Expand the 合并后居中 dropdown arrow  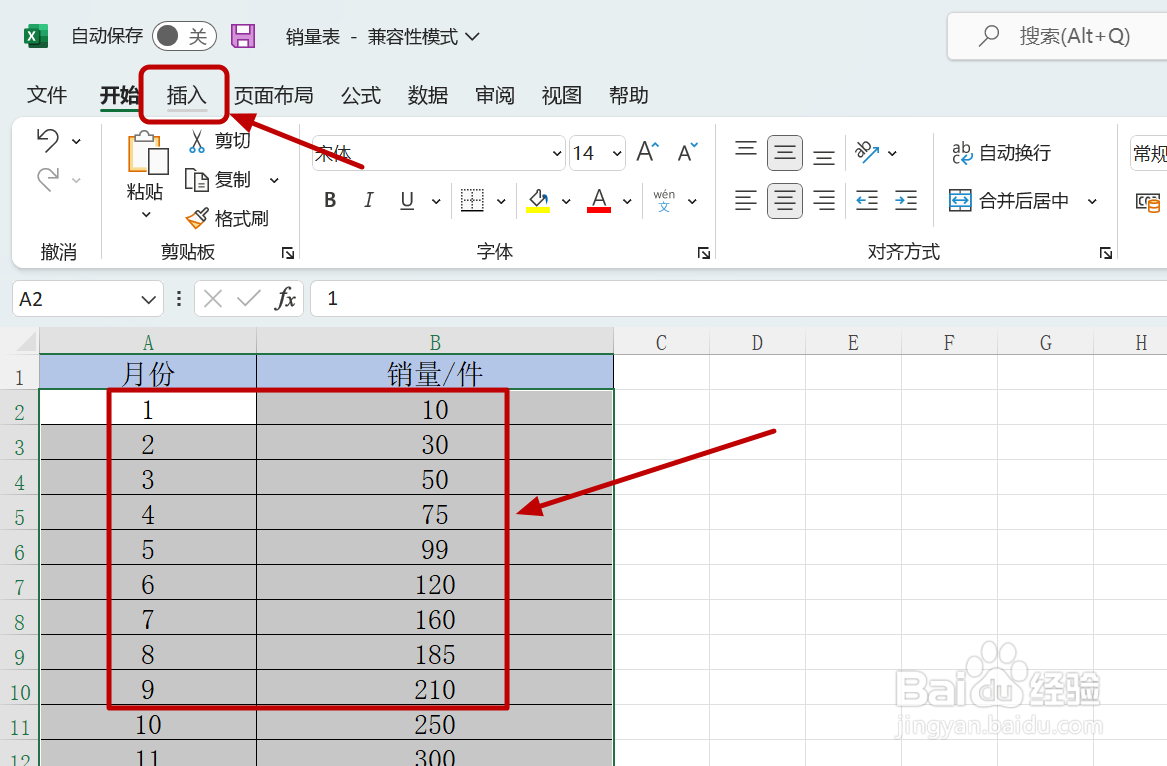tap(1092, 201)
